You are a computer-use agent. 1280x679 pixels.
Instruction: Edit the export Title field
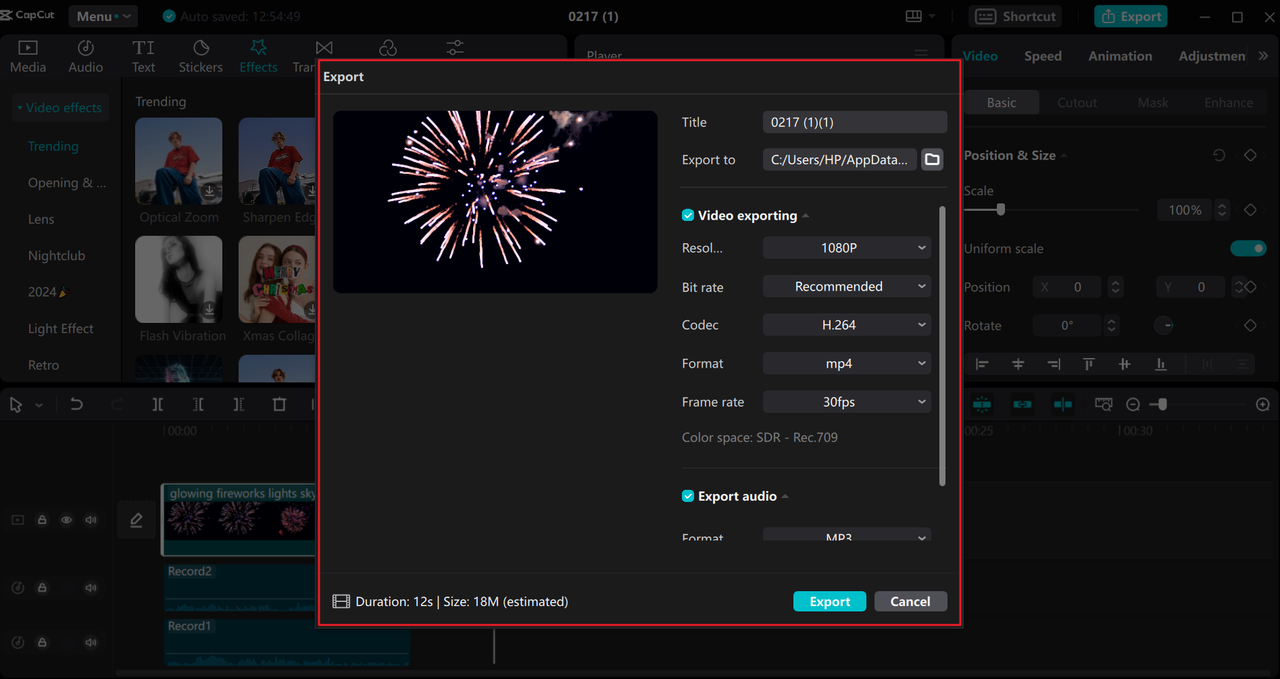click(855, 122)
